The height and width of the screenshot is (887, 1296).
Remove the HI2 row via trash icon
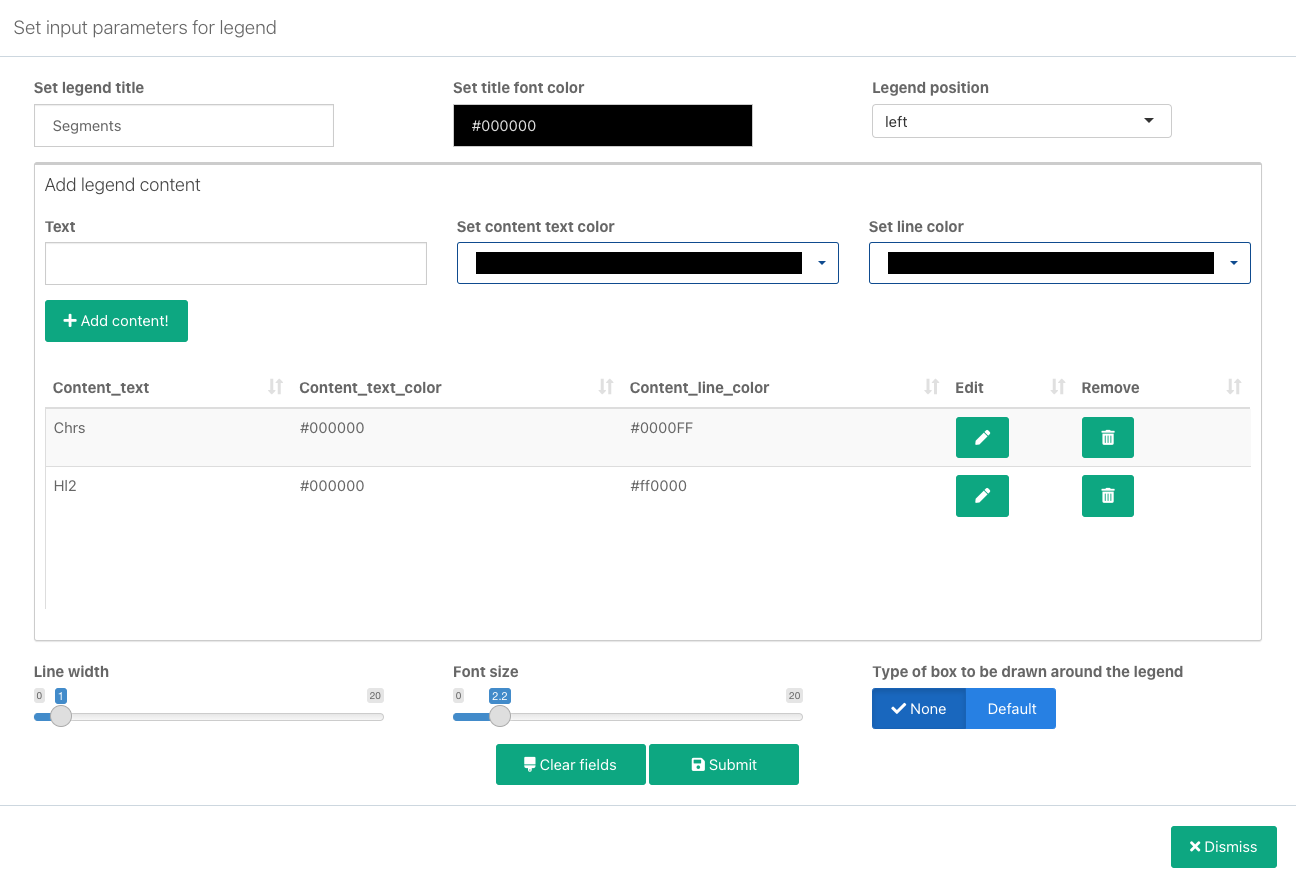tap(1108, 496)
